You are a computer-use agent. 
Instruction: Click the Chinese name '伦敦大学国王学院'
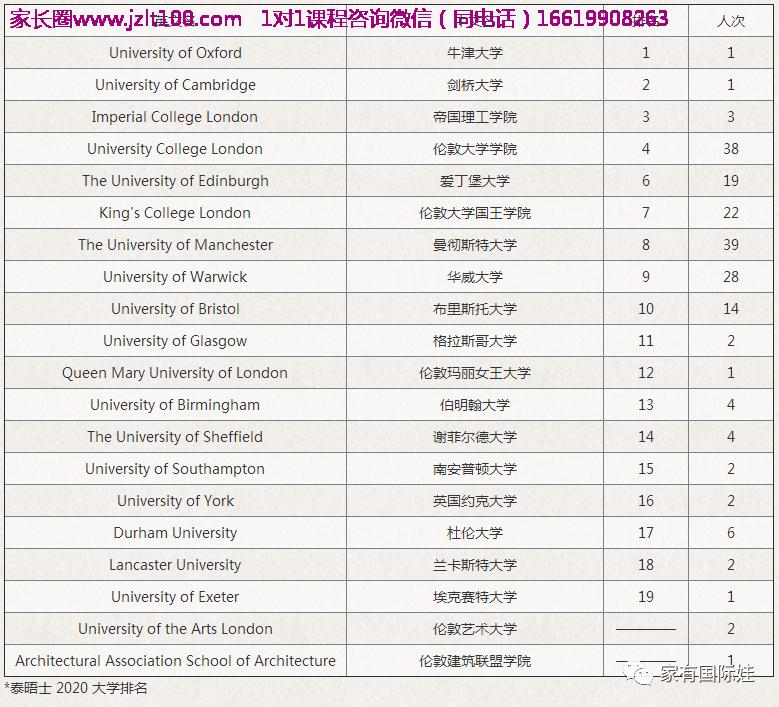(475, 213)
